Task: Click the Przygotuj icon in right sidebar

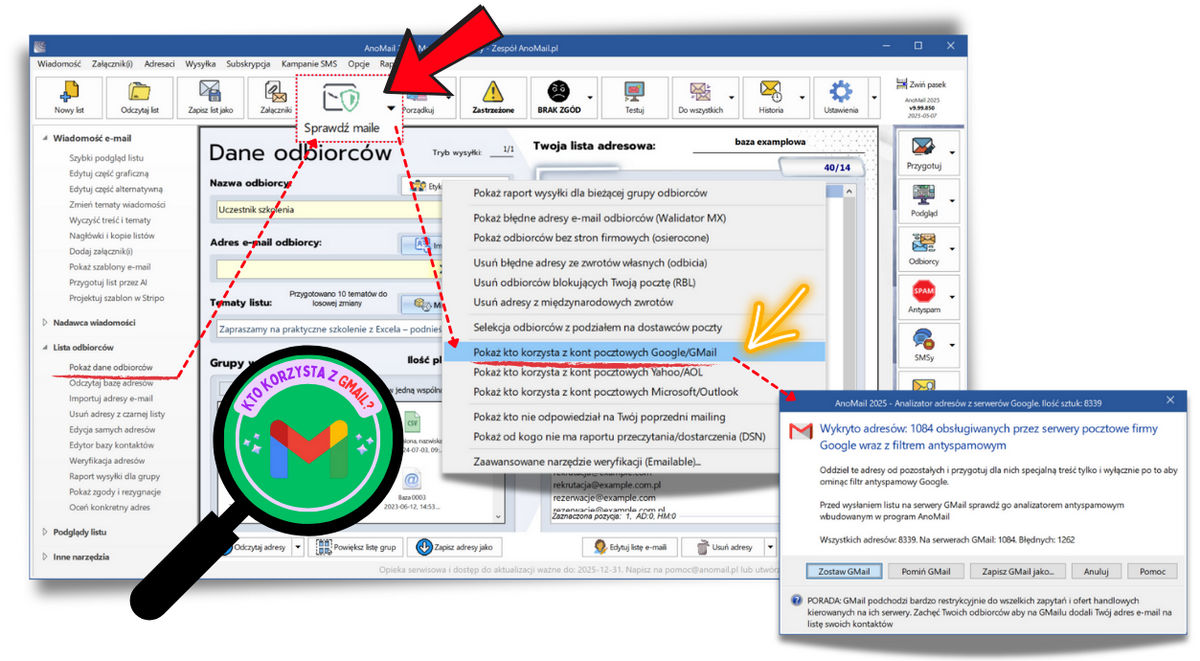Action: click(x=922, y=148)
